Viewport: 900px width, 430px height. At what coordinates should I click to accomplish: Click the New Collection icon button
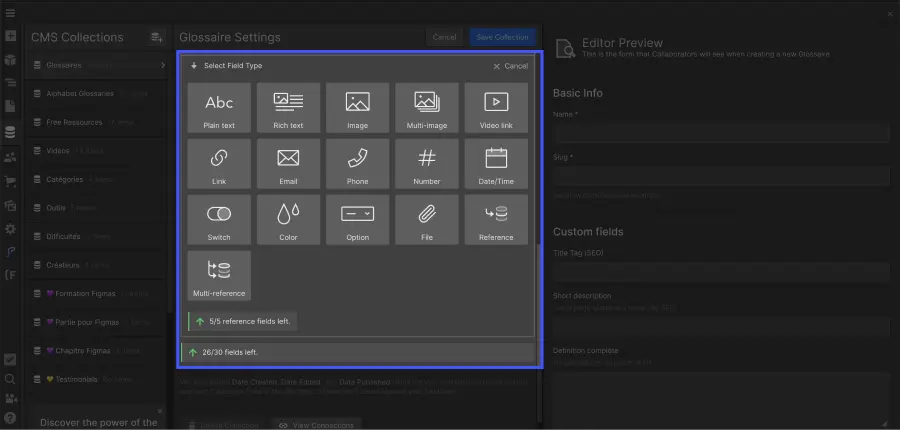tap(156, 37)
